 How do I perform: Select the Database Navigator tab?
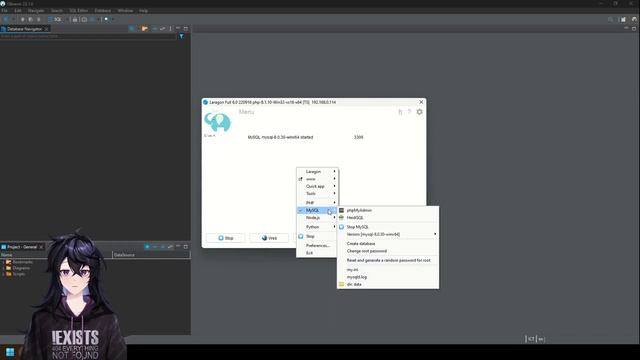24,29
